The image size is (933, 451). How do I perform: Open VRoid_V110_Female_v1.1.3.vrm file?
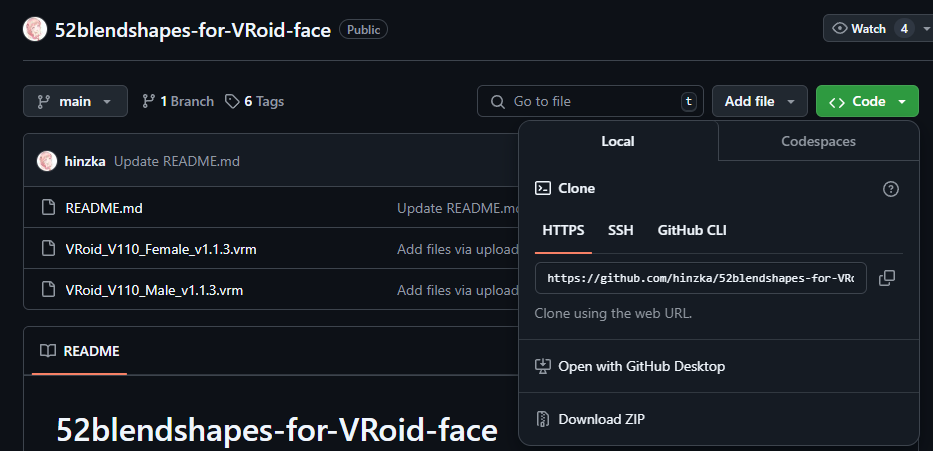point(161,249)
